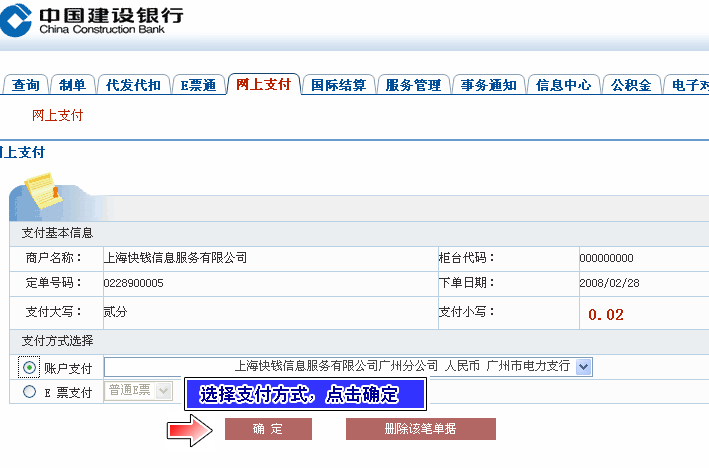Go to the 信息中心 tab

[564, 85]
